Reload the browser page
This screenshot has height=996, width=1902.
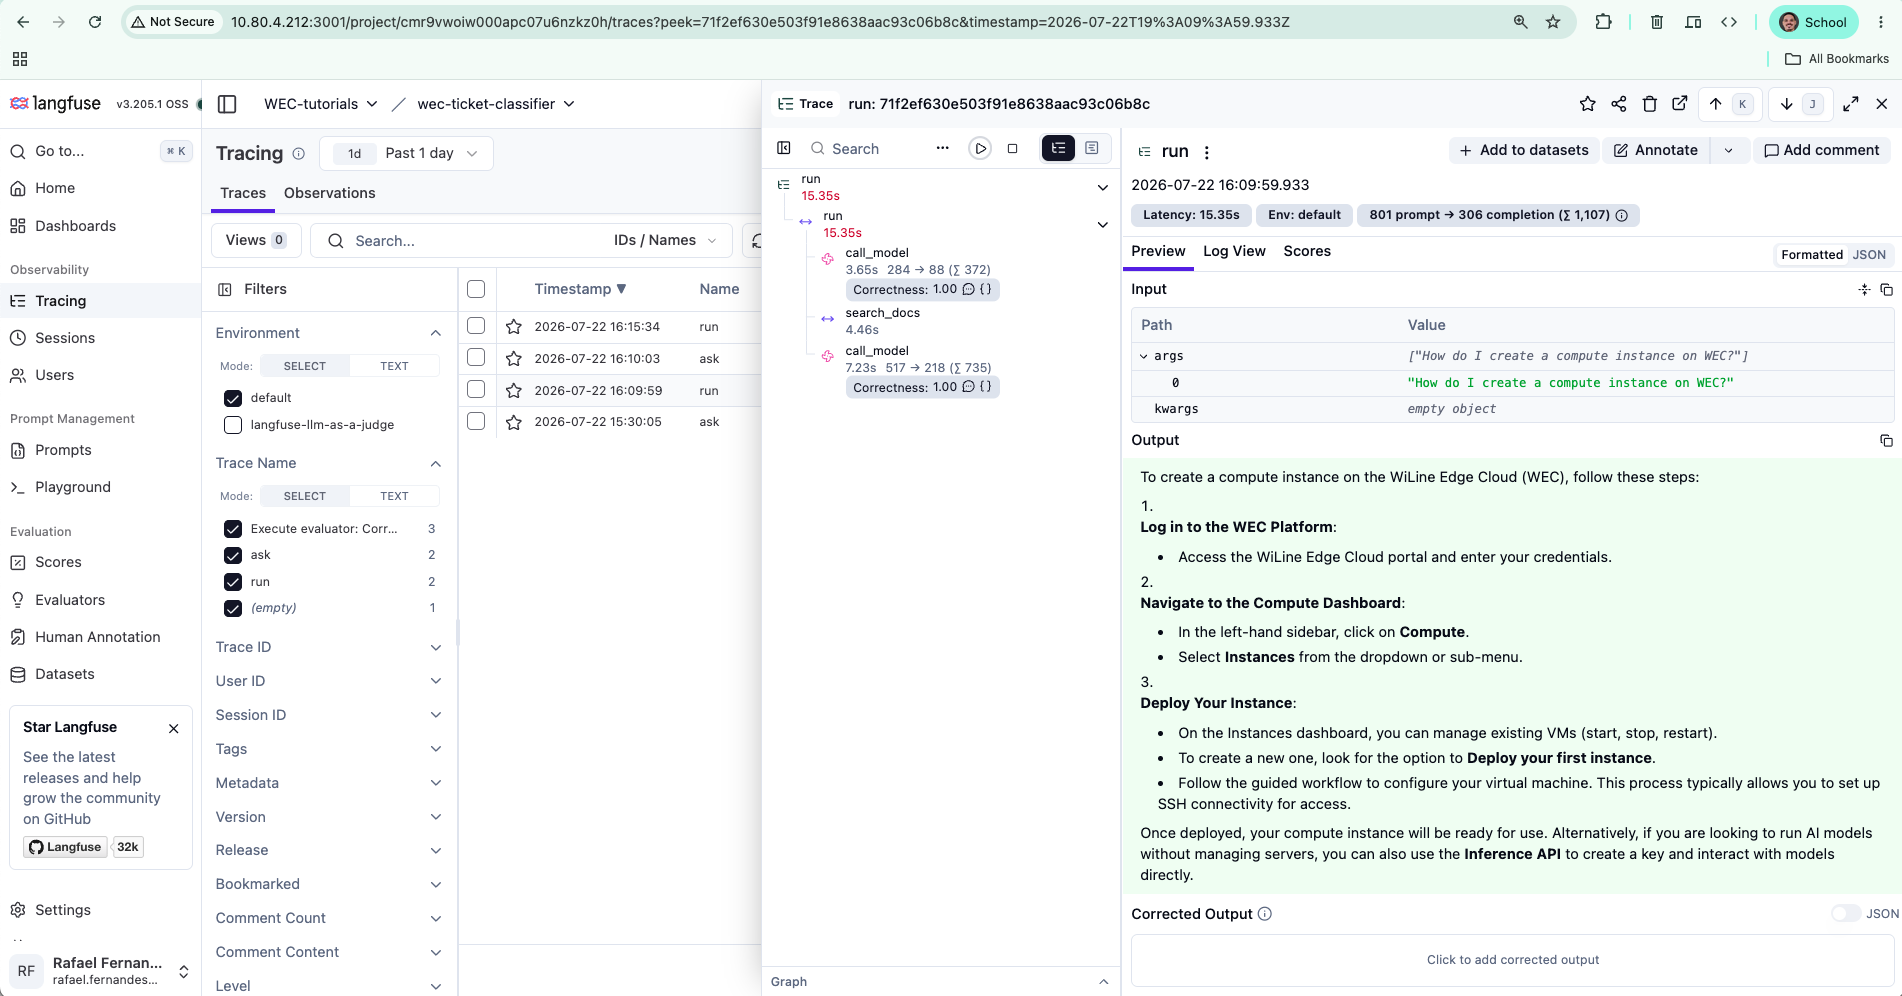pos(95,22)
